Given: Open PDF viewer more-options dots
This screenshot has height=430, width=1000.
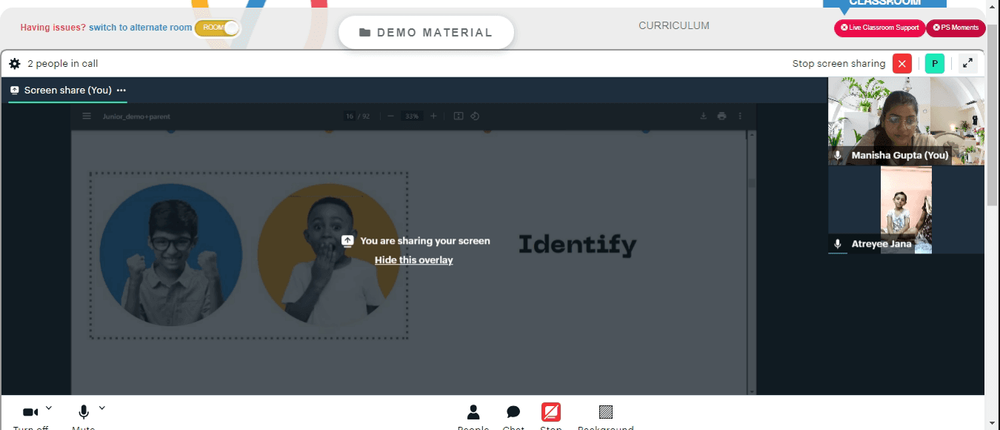Looking at the screenshot, I should [740, 116].
